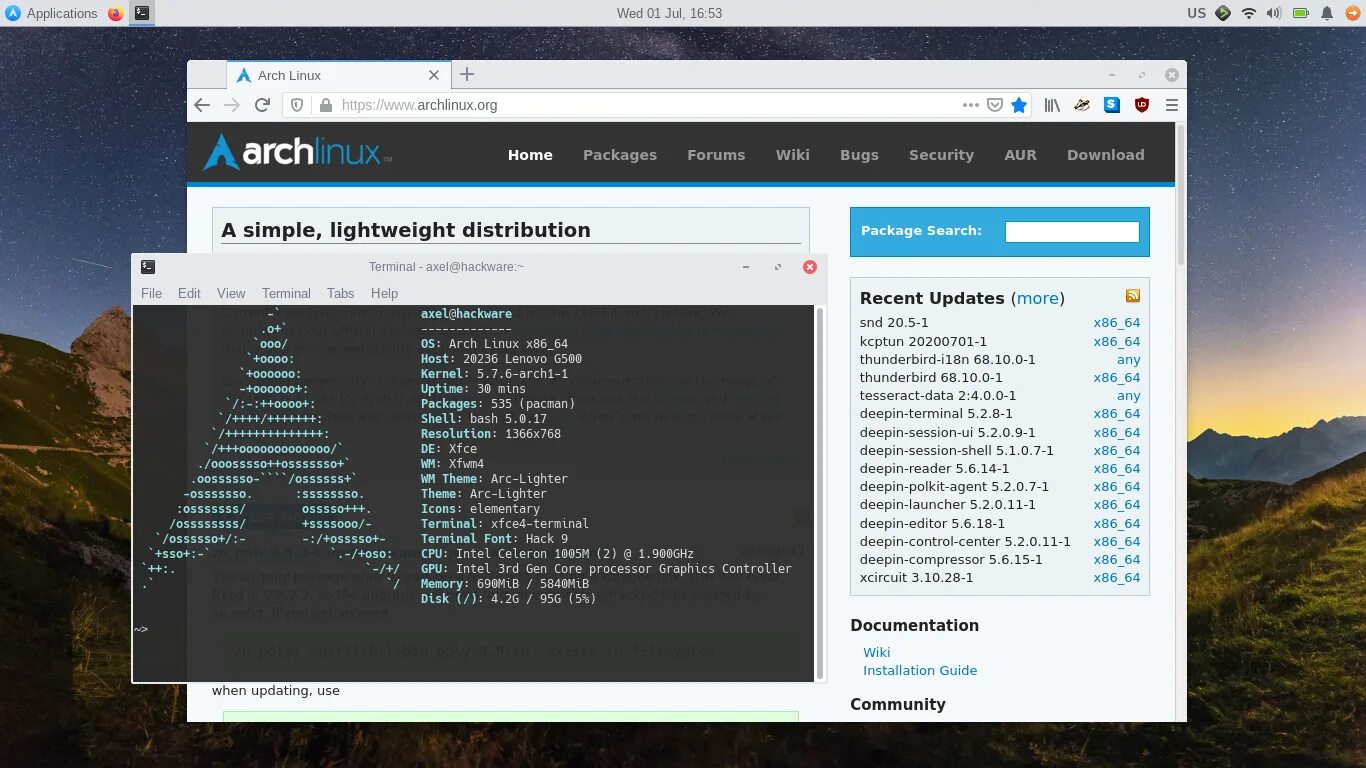
Task: Click the blue S extension icon
Action: (1112, 105)
